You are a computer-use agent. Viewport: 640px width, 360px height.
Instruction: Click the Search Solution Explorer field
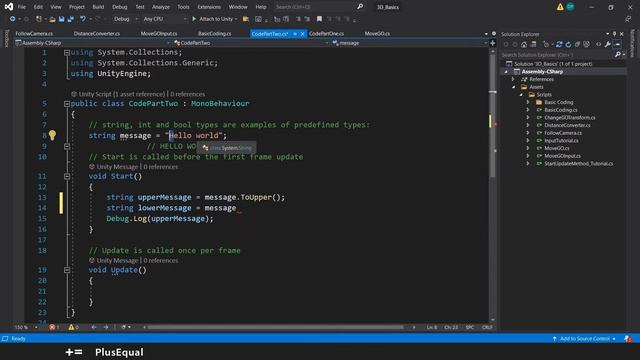click(557, 55)
